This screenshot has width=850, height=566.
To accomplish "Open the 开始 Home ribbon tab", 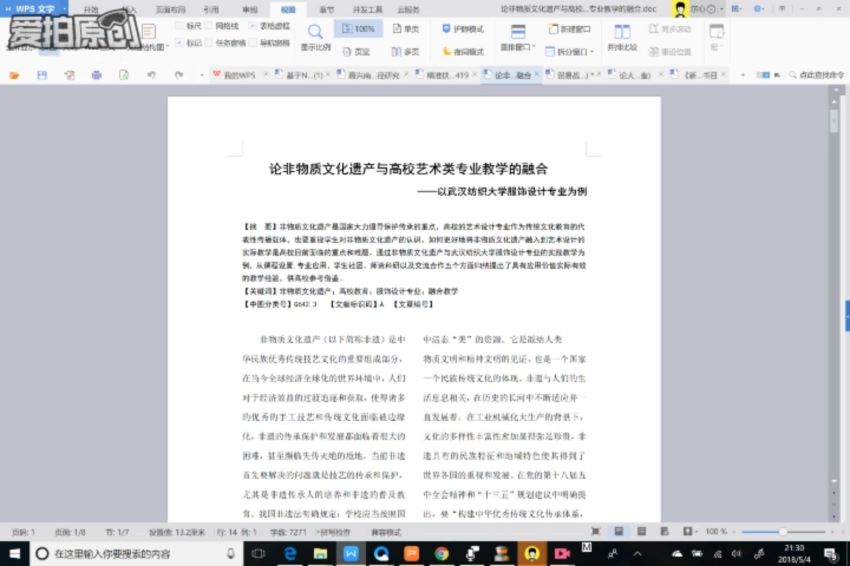I will coord(91,9).
